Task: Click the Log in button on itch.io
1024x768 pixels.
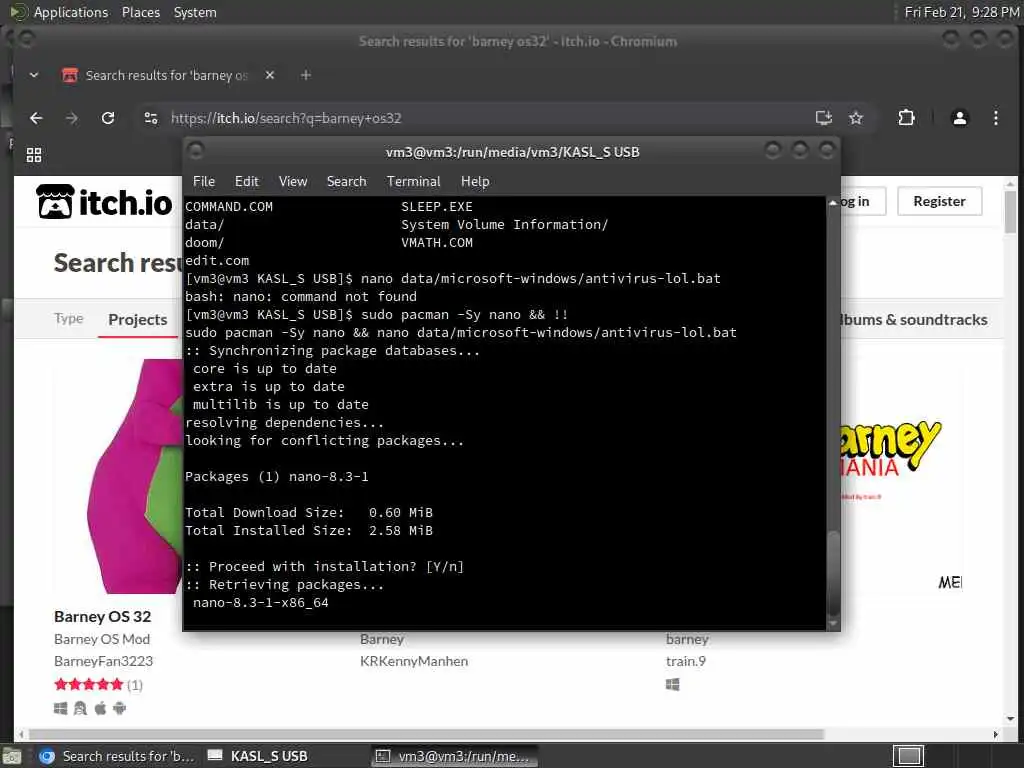Action: [861, 201]
